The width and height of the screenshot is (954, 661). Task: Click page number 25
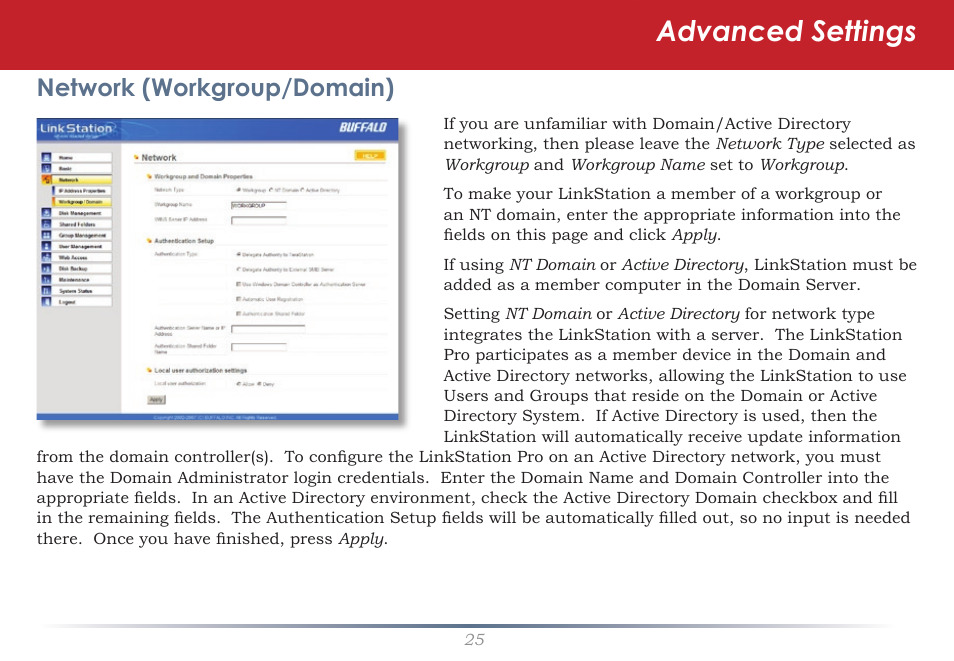click(x=475, y=640)
